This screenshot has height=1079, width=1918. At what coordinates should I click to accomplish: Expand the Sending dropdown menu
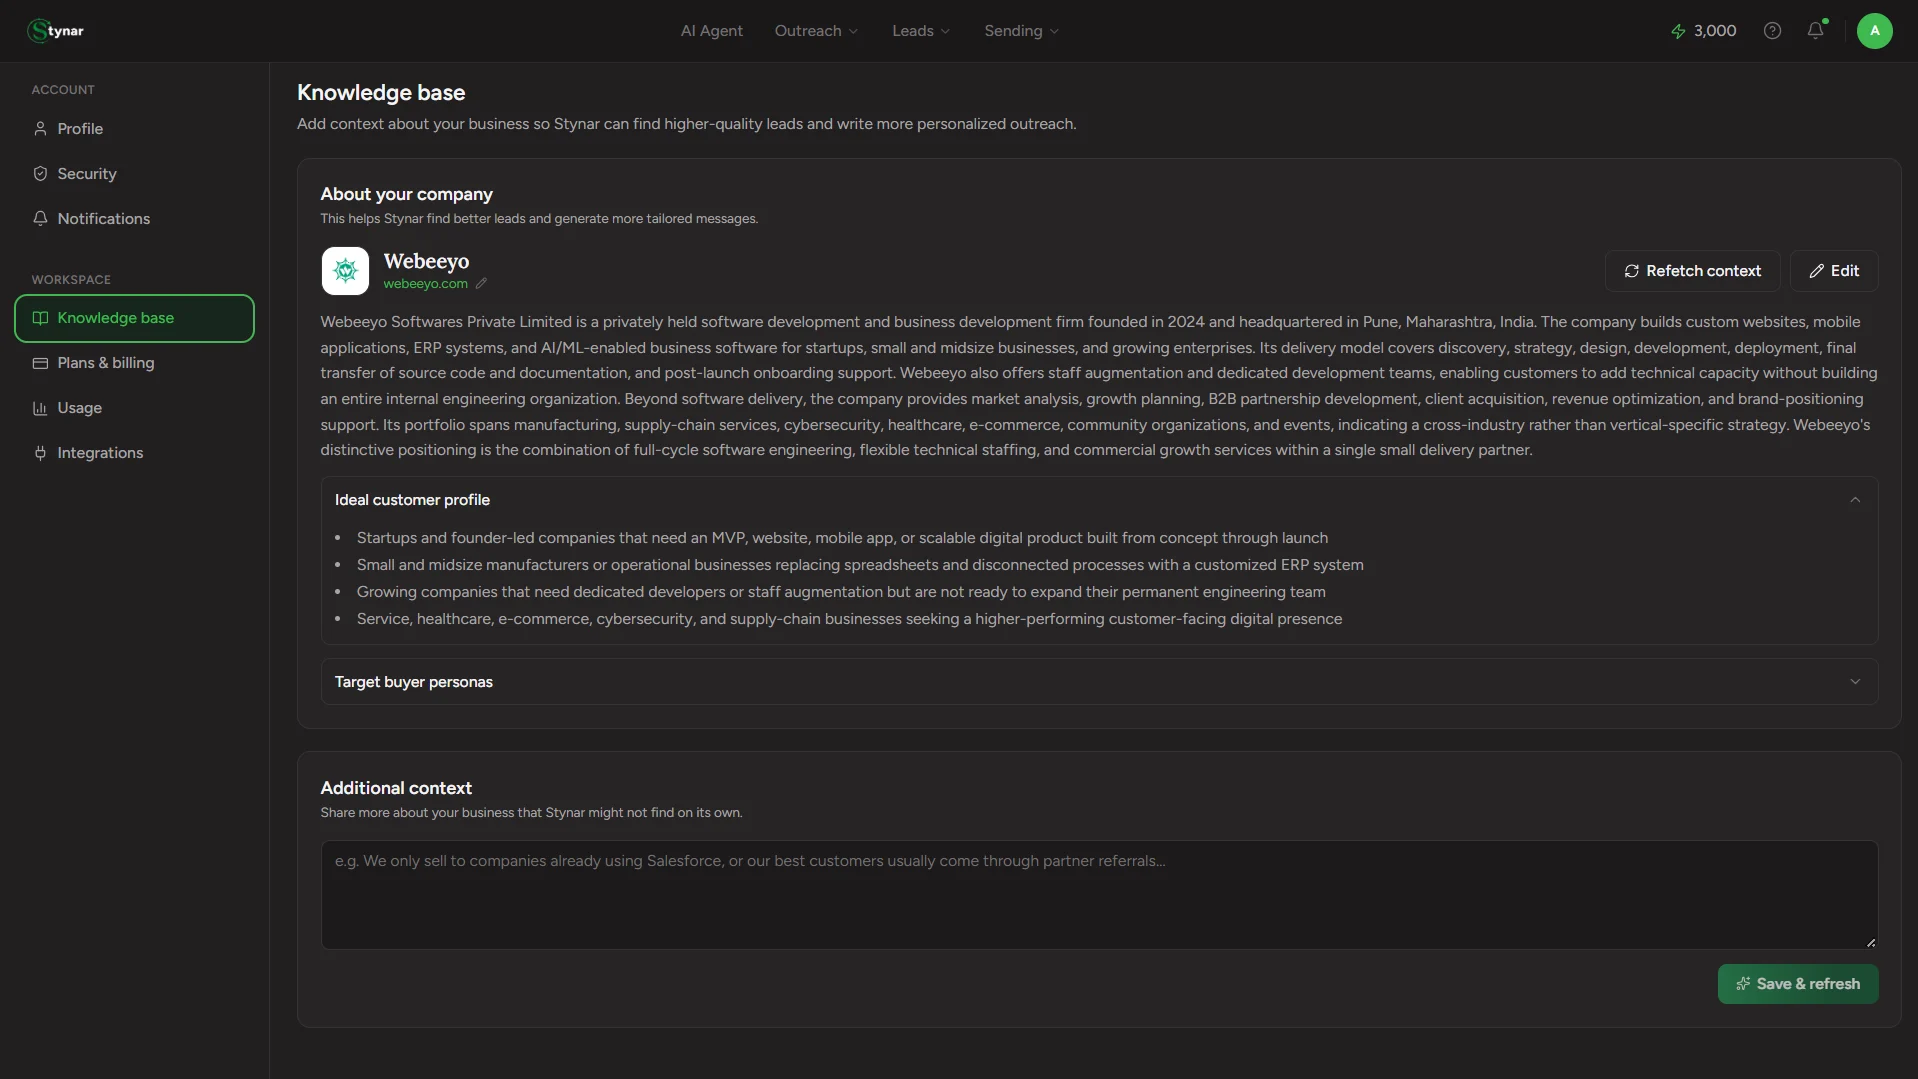coord(1021,31)
